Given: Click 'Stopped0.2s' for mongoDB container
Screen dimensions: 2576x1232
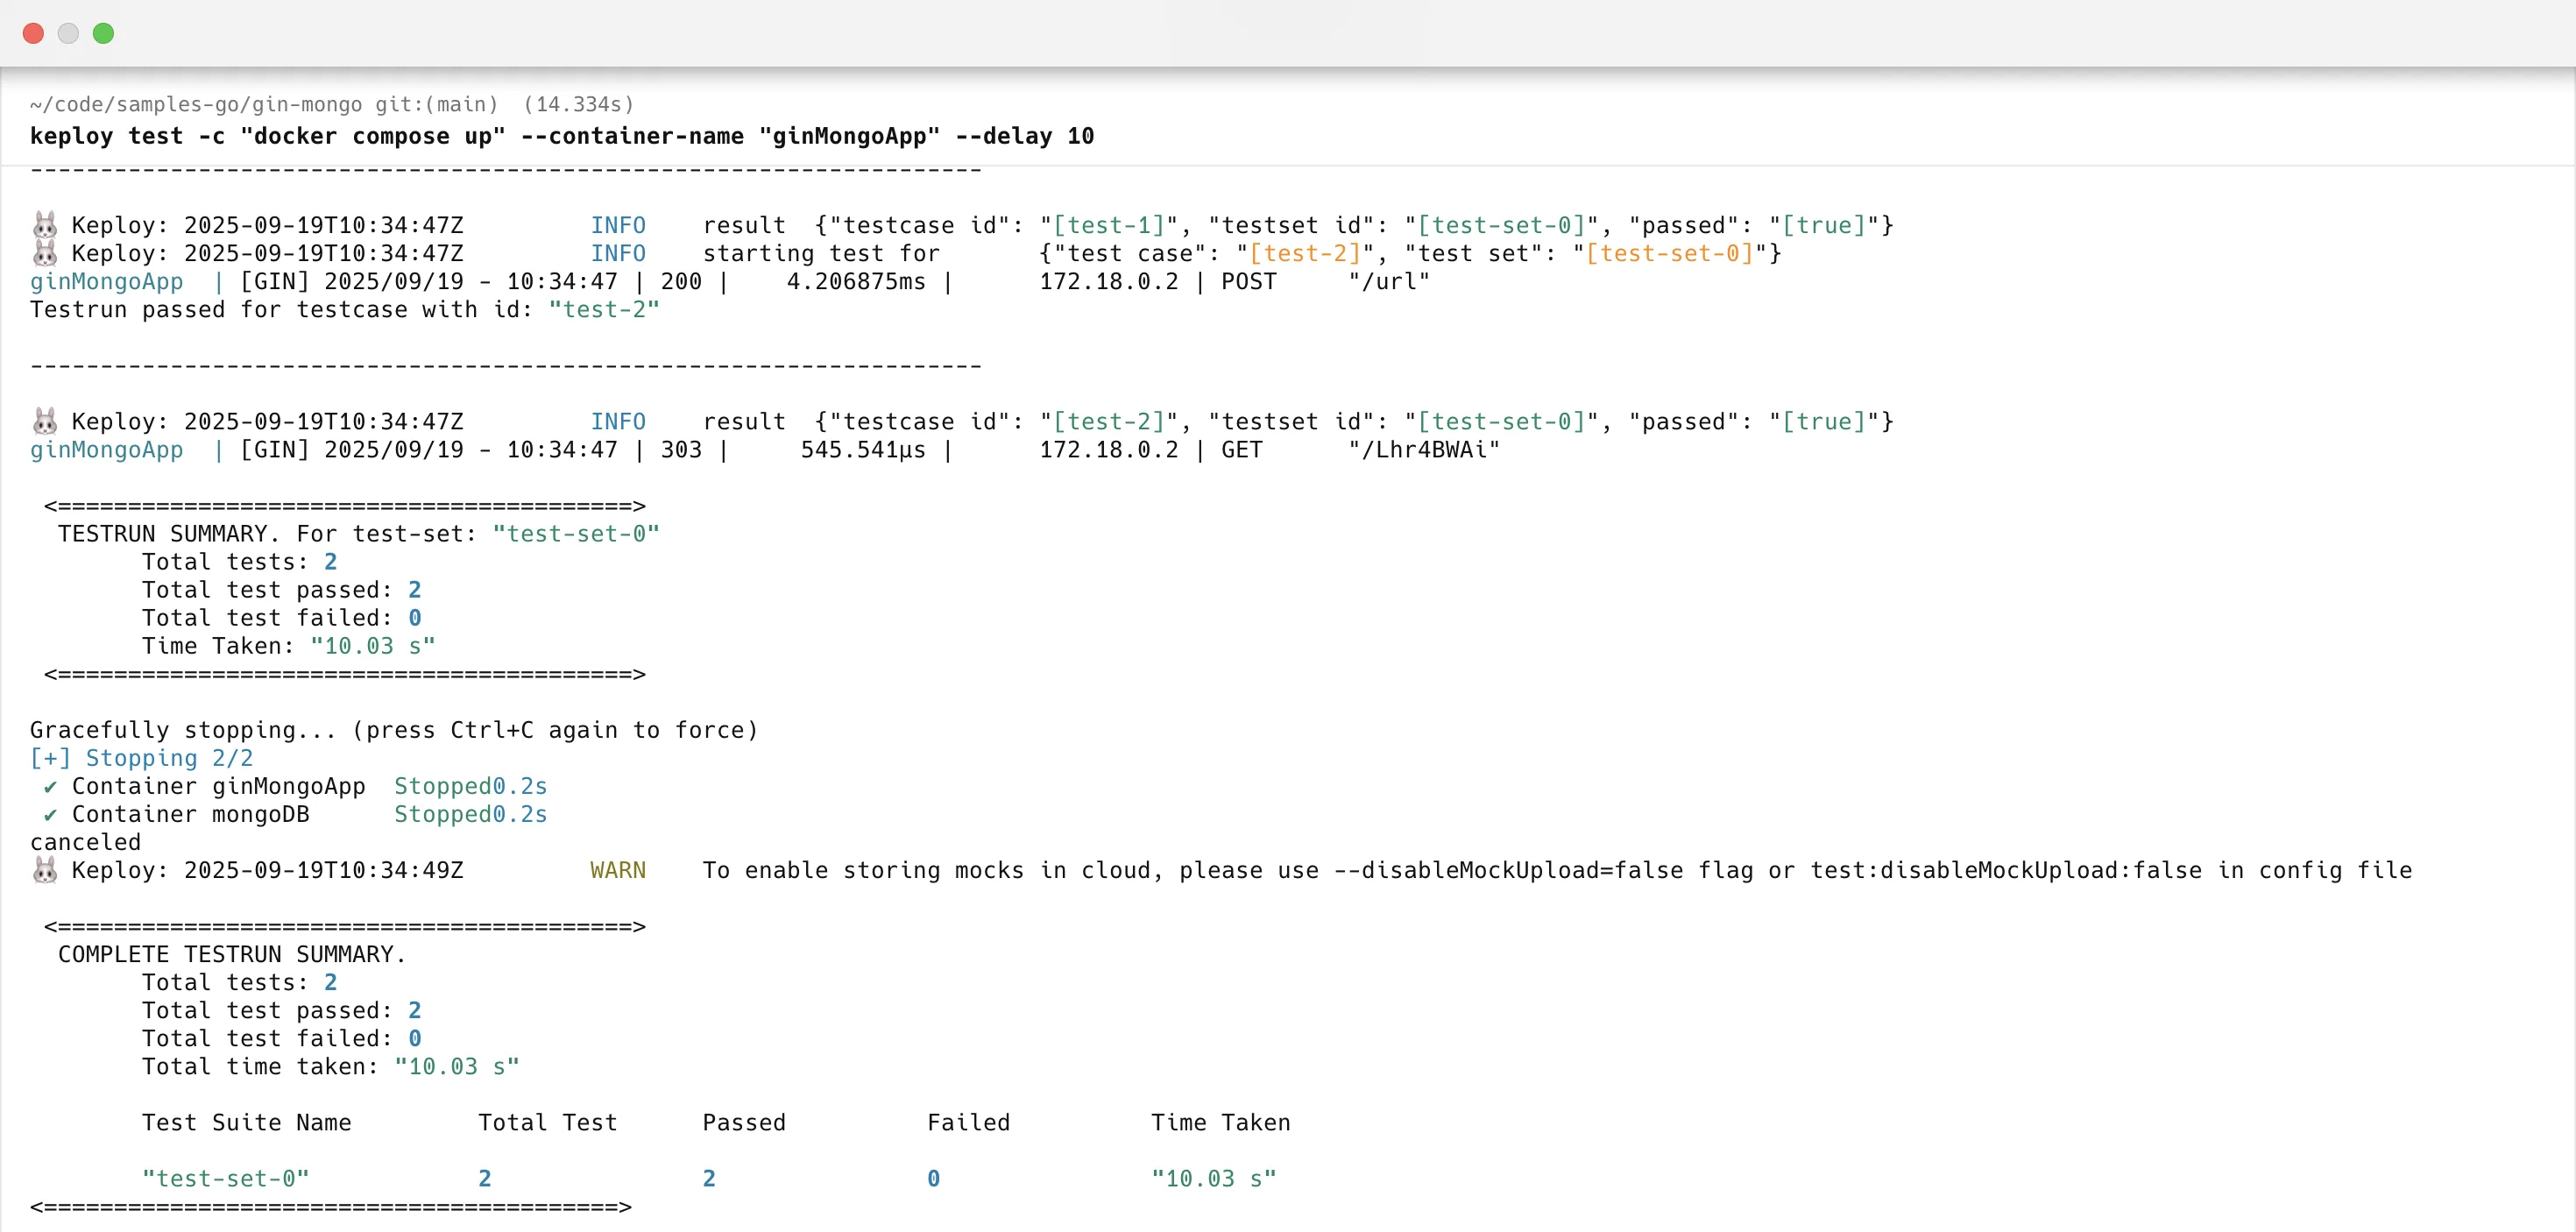Looking at the screenshot, I should click(471, 813).
